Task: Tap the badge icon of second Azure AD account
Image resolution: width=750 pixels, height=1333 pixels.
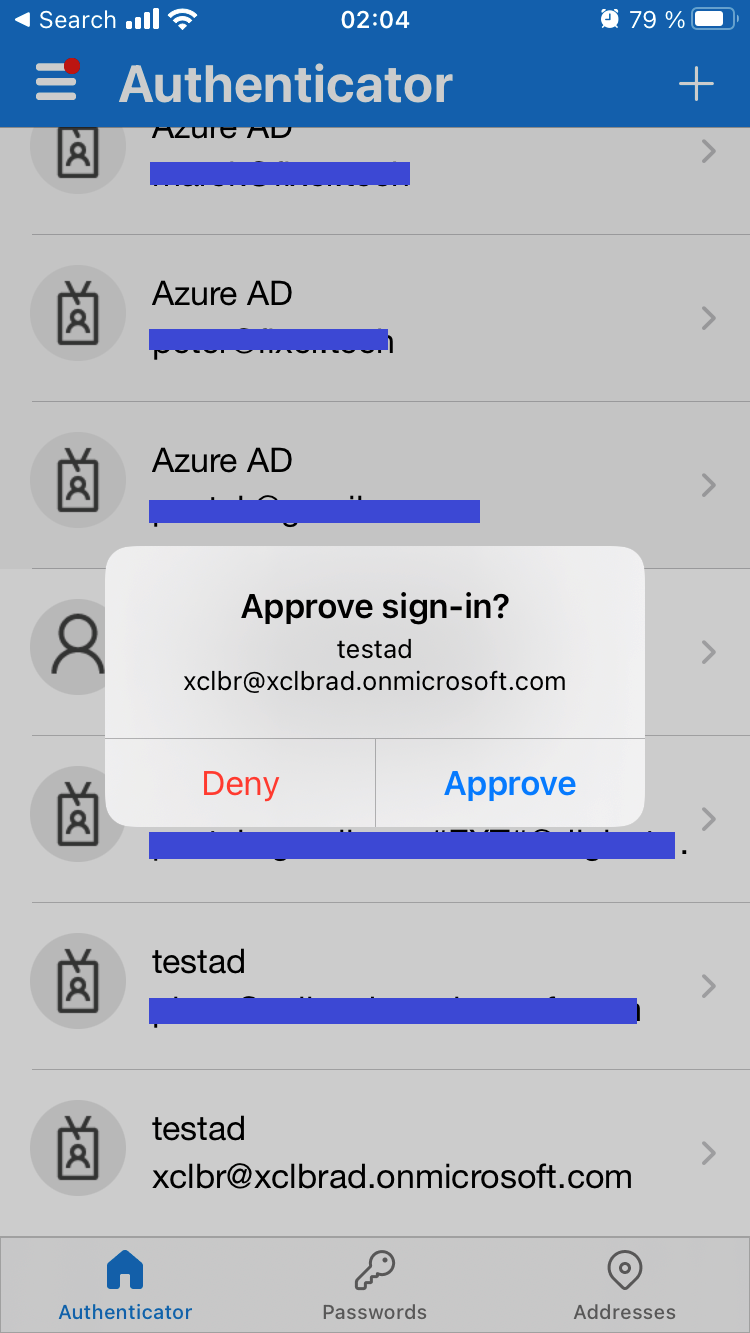Action: point(79,318)
